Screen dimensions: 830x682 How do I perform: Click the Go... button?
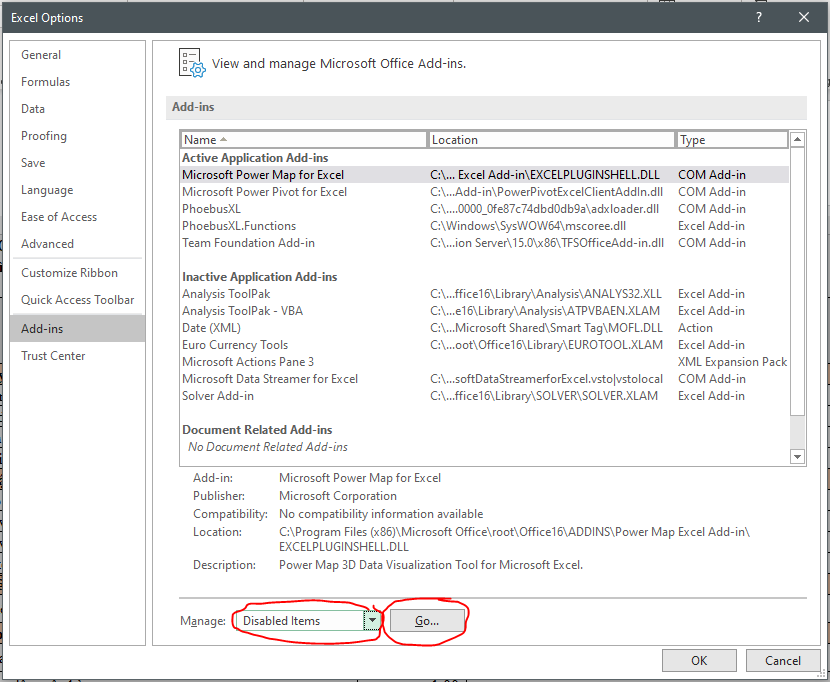point(427,621)
